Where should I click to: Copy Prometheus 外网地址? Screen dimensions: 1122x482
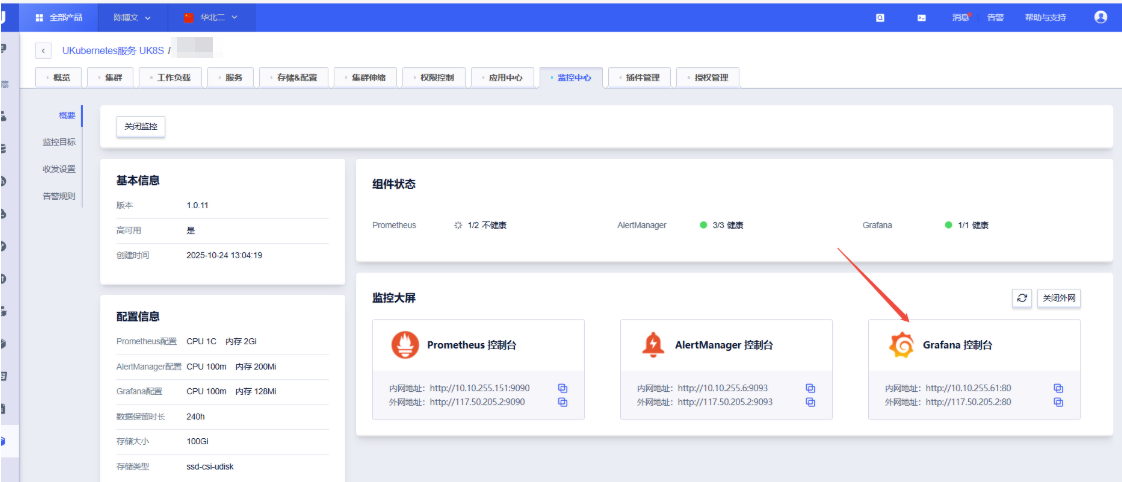(562, 403)
